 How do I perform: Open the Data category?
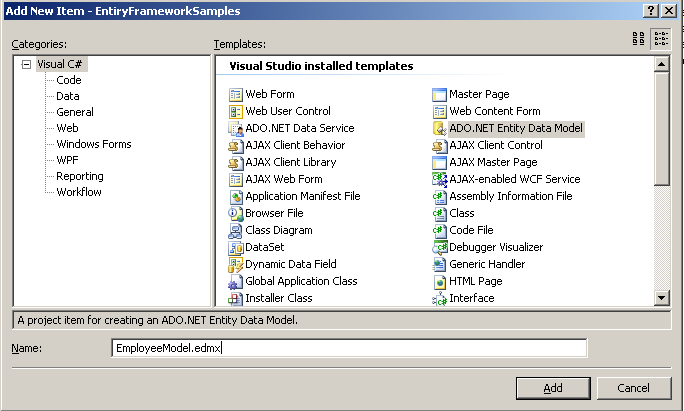pyautogui.click(x=68, y=96)
